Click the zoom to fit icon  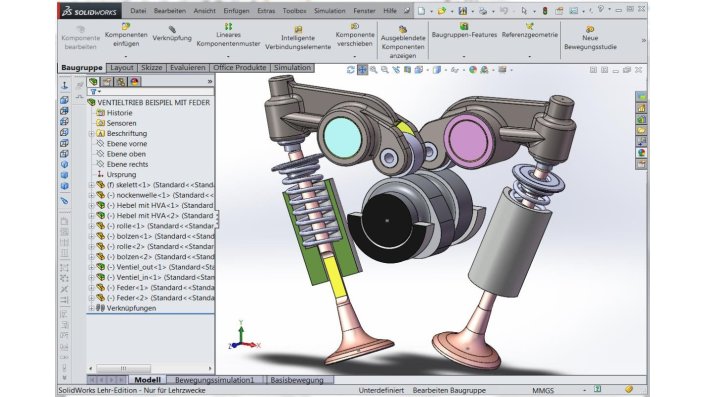pyautogui.click(x=374, y=70)
